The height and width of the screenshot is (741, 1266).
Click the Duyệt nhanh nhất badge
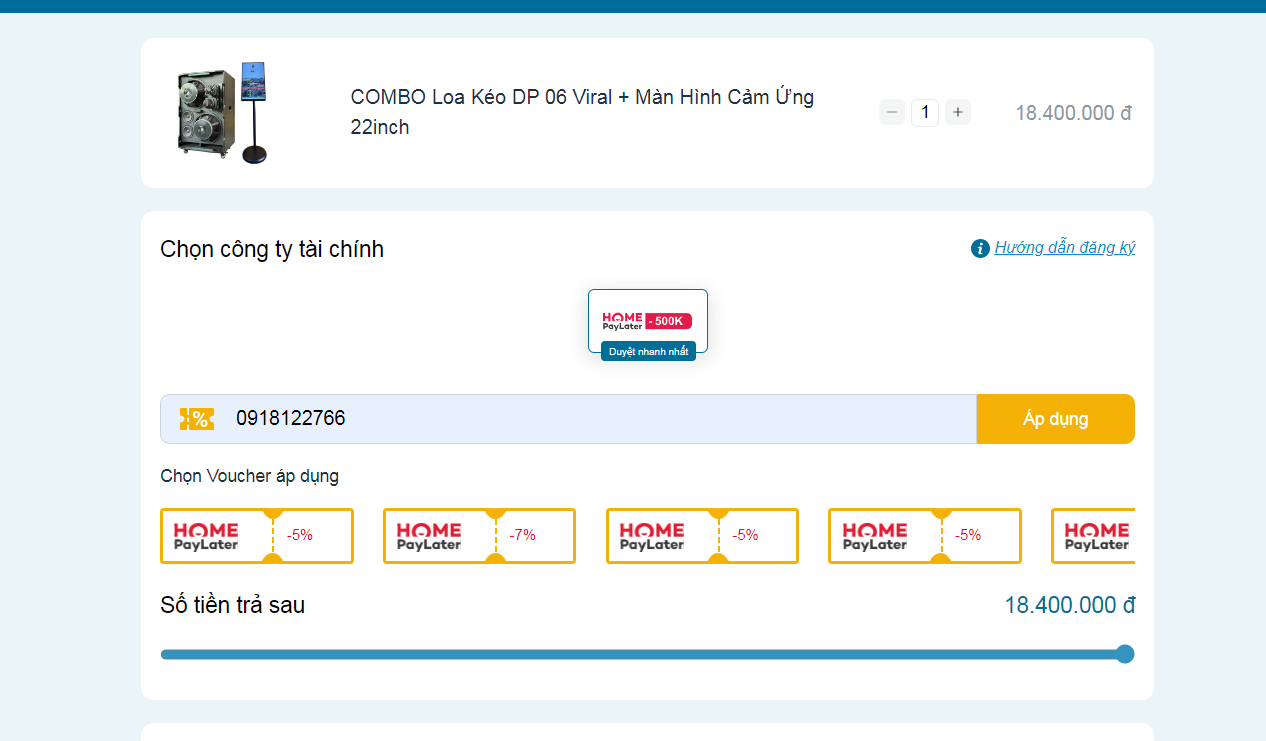(x=648, y=352)
